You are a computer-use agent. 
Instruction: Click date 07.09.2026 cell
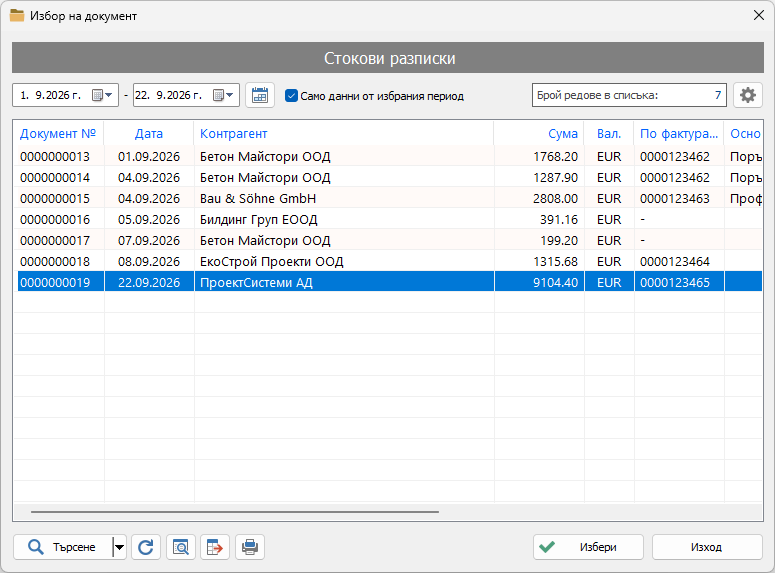tap(149, 240)
